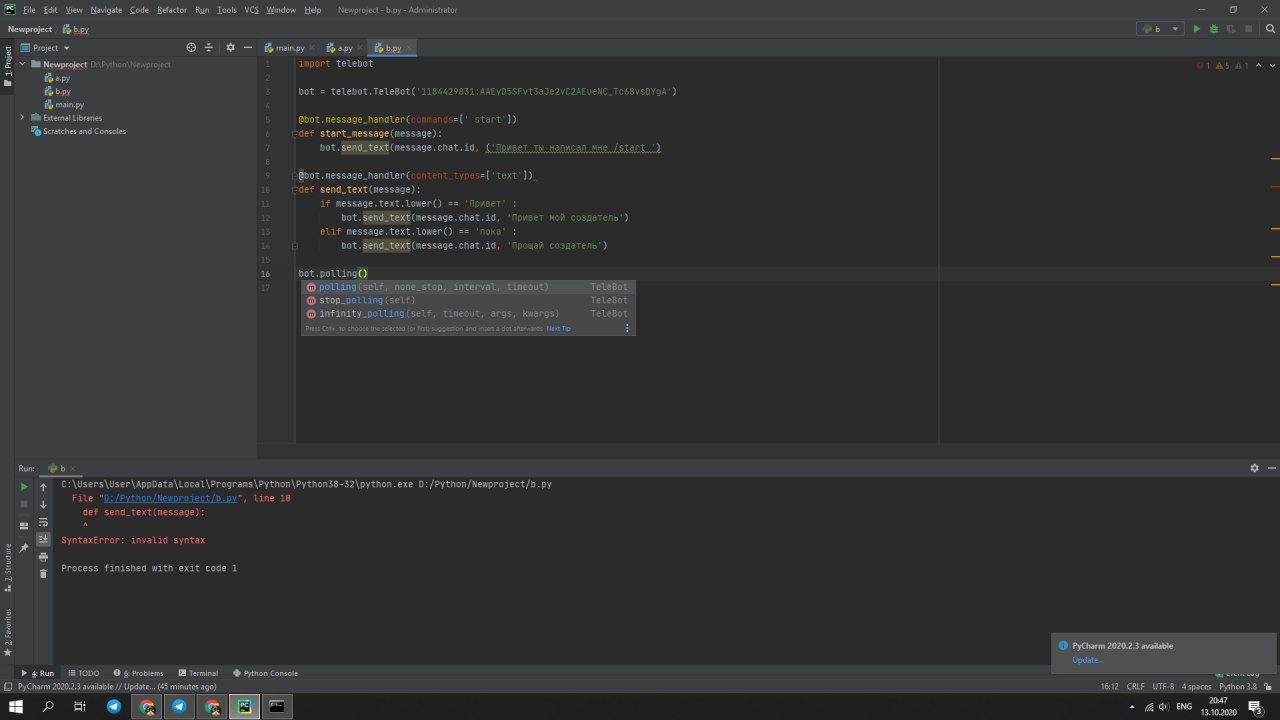Open D:/Python/Newproject/b.py traceback link
This screenshot has height=720, width=1280.
tap(170, 498)
